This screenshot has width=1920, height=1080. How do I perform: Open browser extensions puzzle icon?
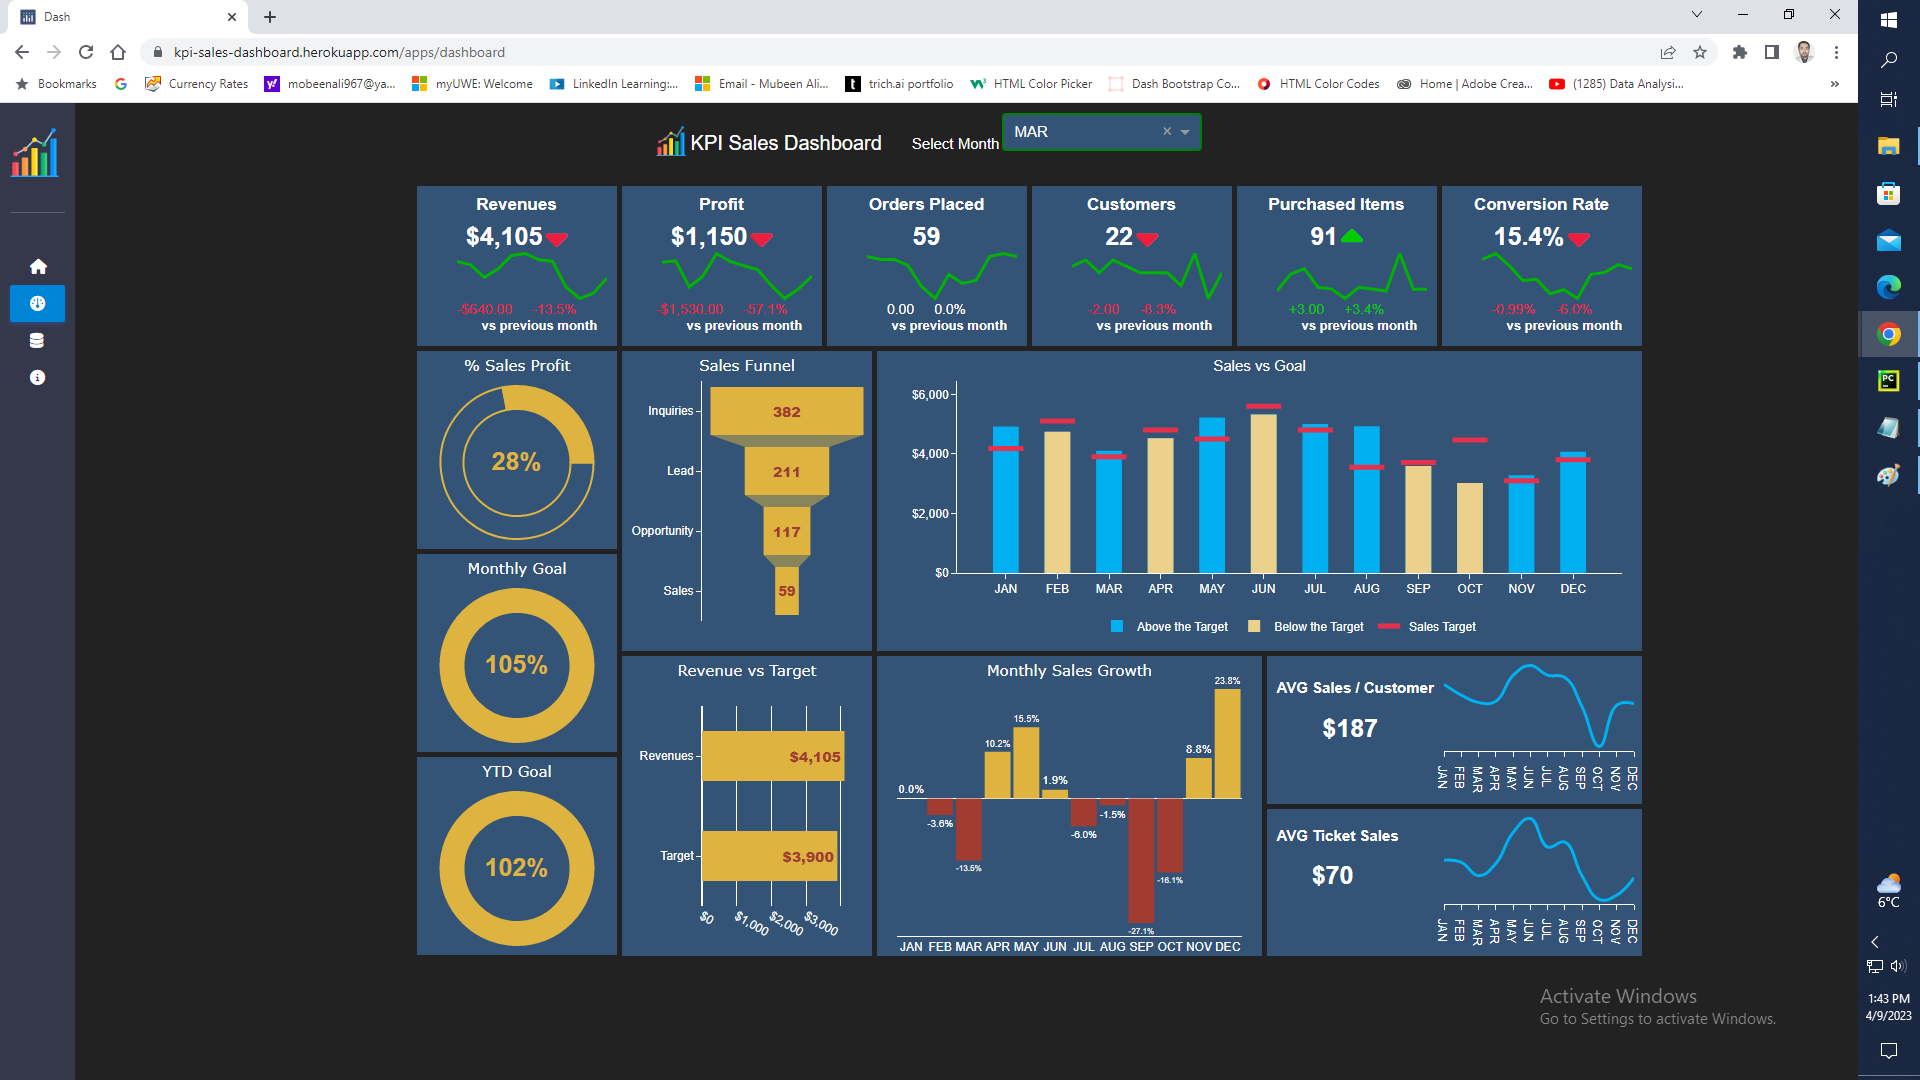click(1740, 52)
